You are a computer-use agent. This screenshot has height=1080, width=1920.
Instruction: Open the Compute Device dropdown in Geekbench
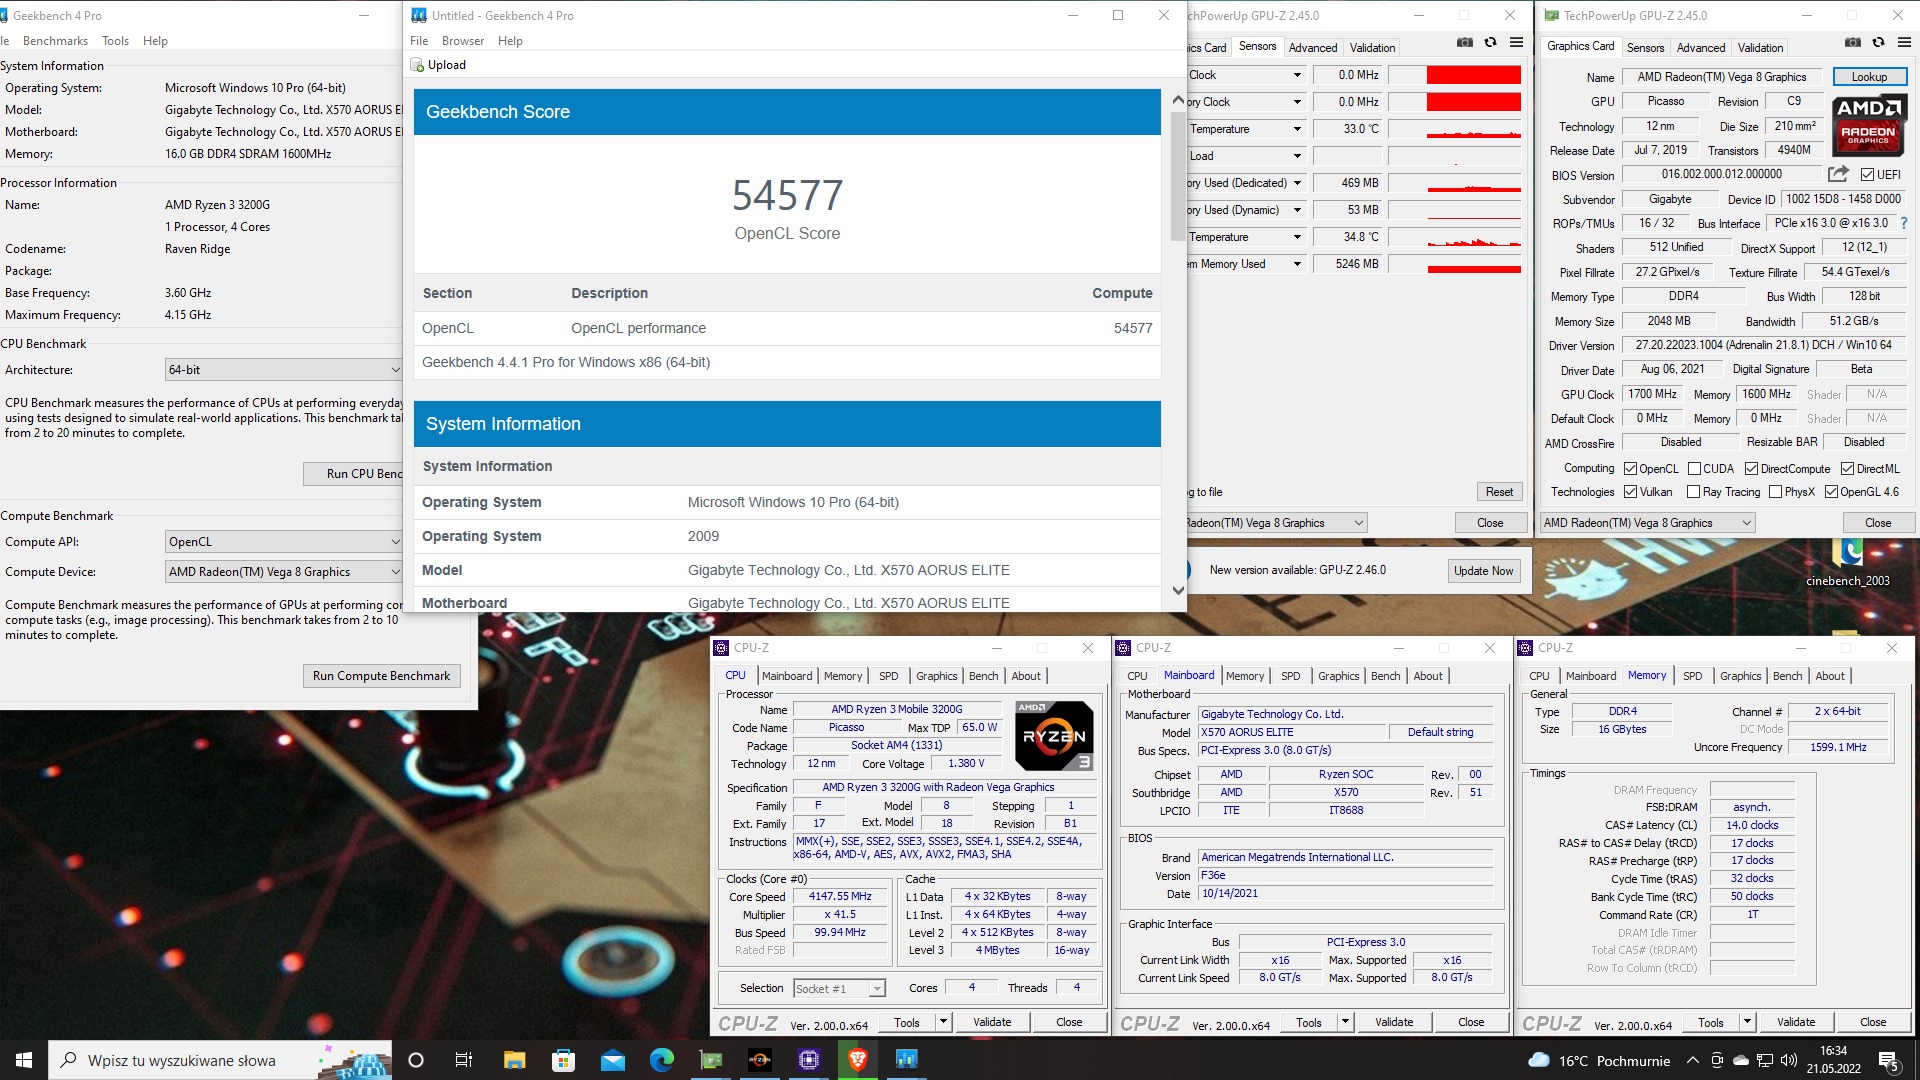tap(283, 572)
